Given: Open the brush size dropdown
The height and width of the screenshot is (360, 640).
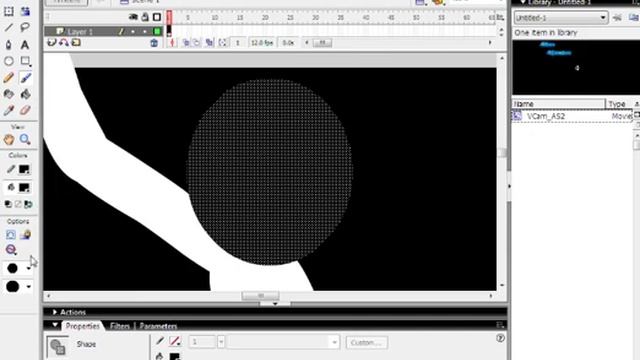Looking at the screenshot, I should 28,268.
